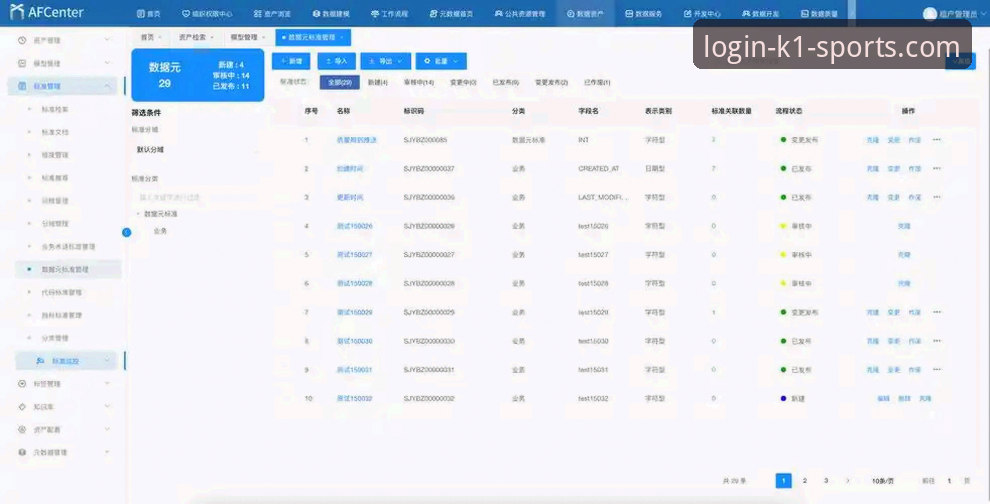Viewport: 990px width, 504px height.
Task: Click the 元数据管理 icon in sidebar
Action: (22, 452)
